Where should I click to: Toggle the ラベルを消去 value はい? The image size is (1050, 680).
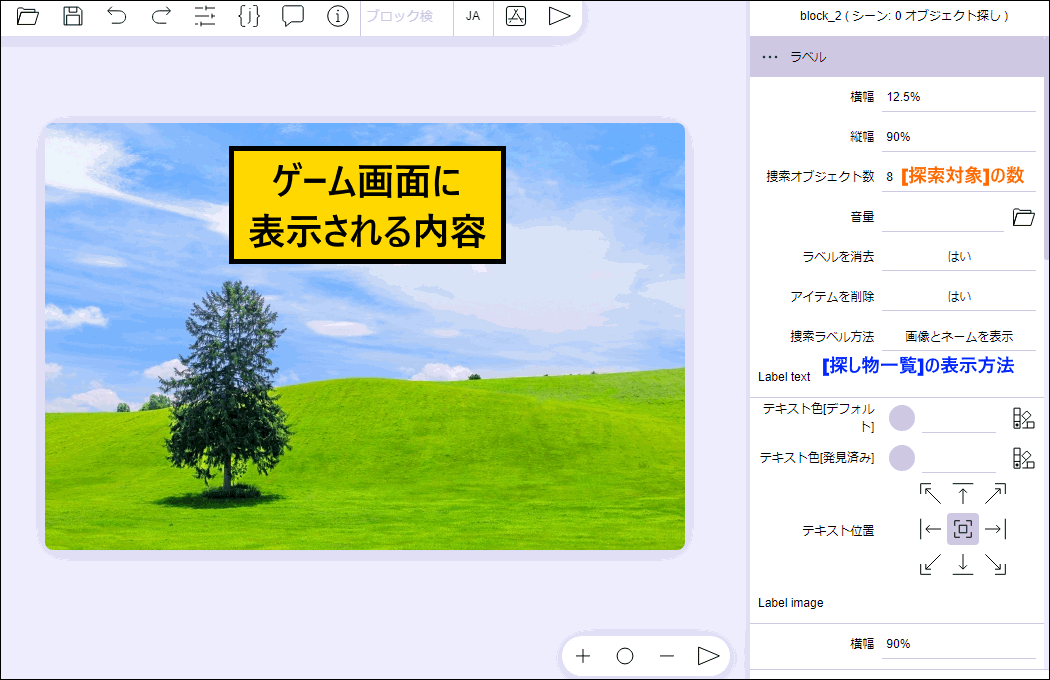click(958, 257)
